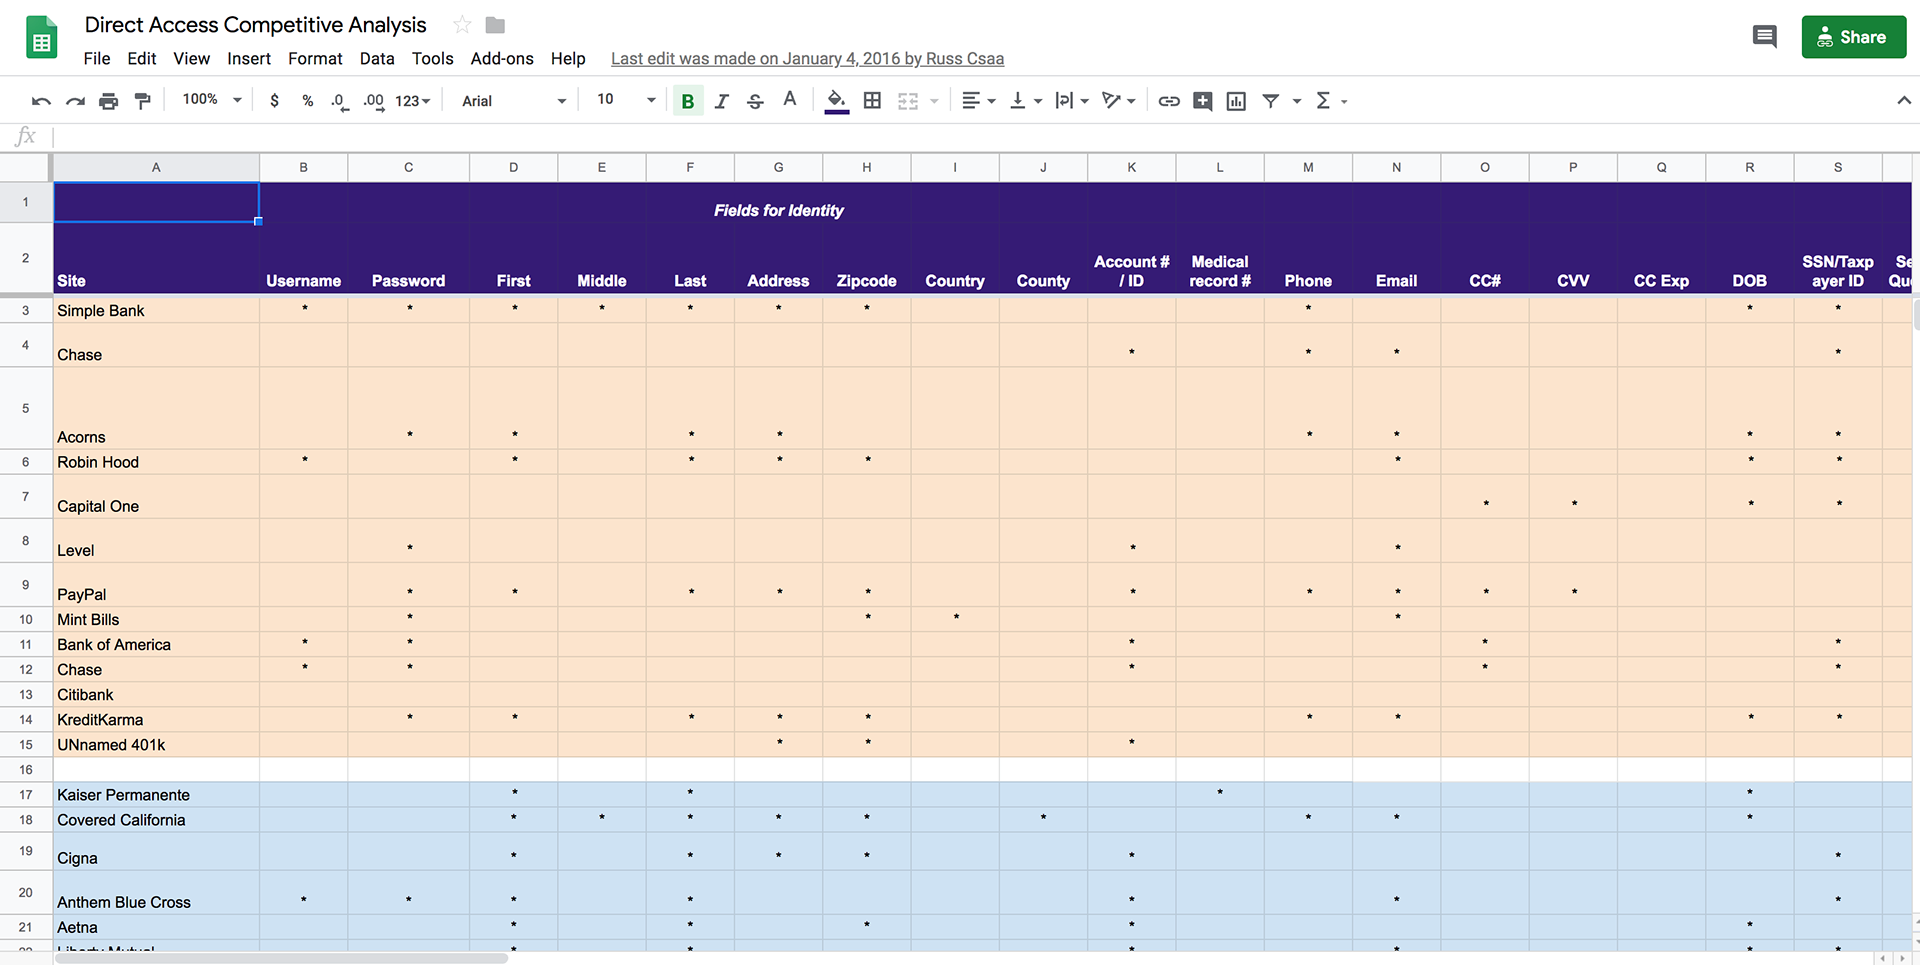Click the insert chart icon
The height and width of the screenshot is (965, 1920).
click(x=1236, y=101)
